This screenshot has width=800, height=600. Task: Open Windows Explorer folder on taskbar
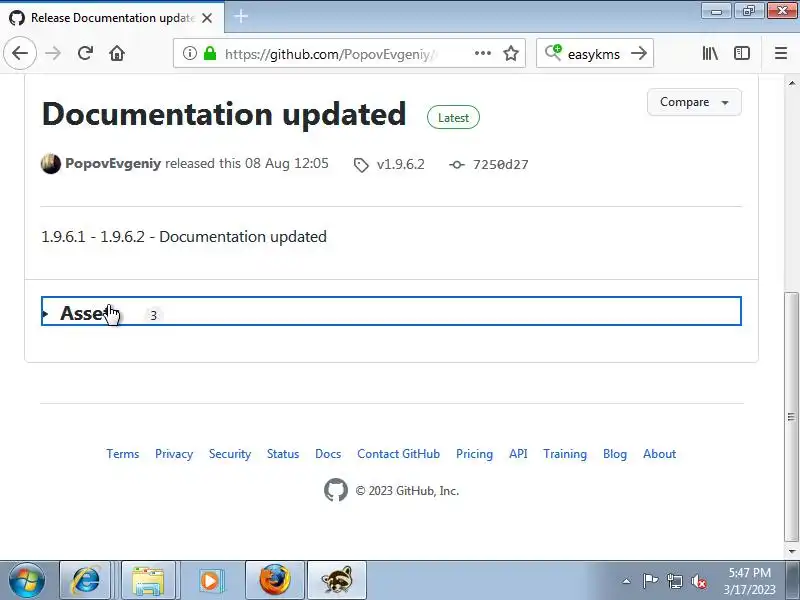(147, 580)
